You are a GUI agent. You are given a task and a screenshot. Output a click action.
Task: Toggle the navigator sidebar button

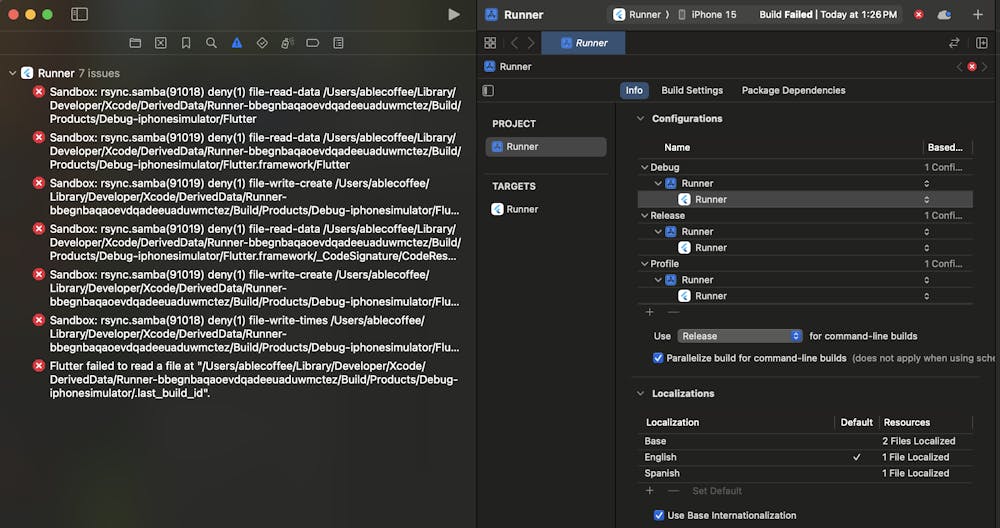click(79, 14)
